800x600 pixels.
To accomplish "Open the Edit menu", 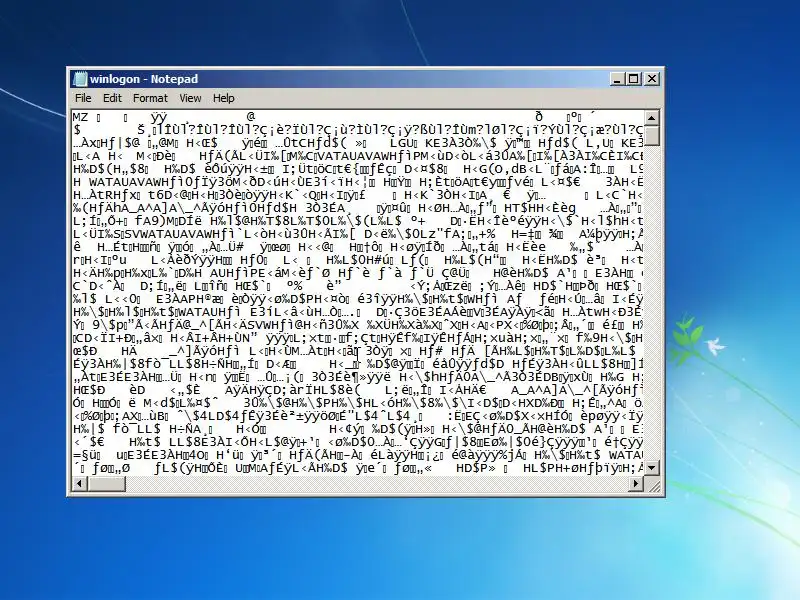I will click(112, 98).
